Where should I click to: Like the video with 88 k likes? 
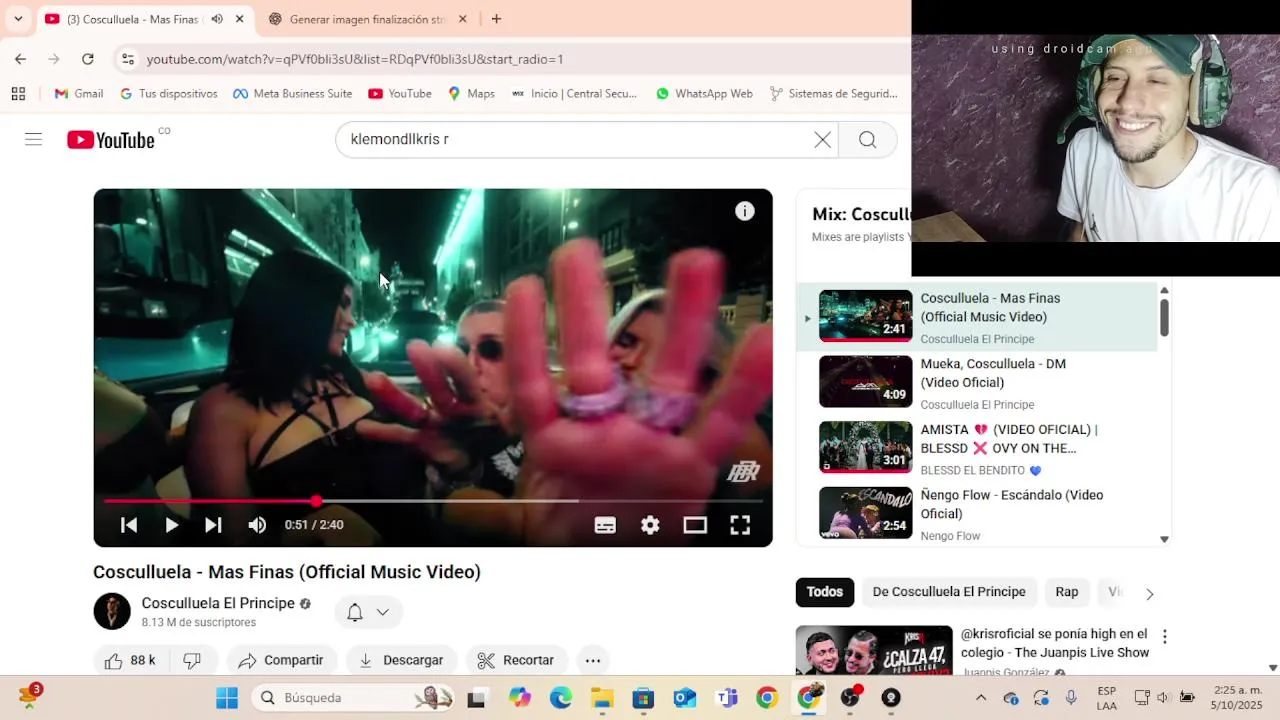point(130,660)
